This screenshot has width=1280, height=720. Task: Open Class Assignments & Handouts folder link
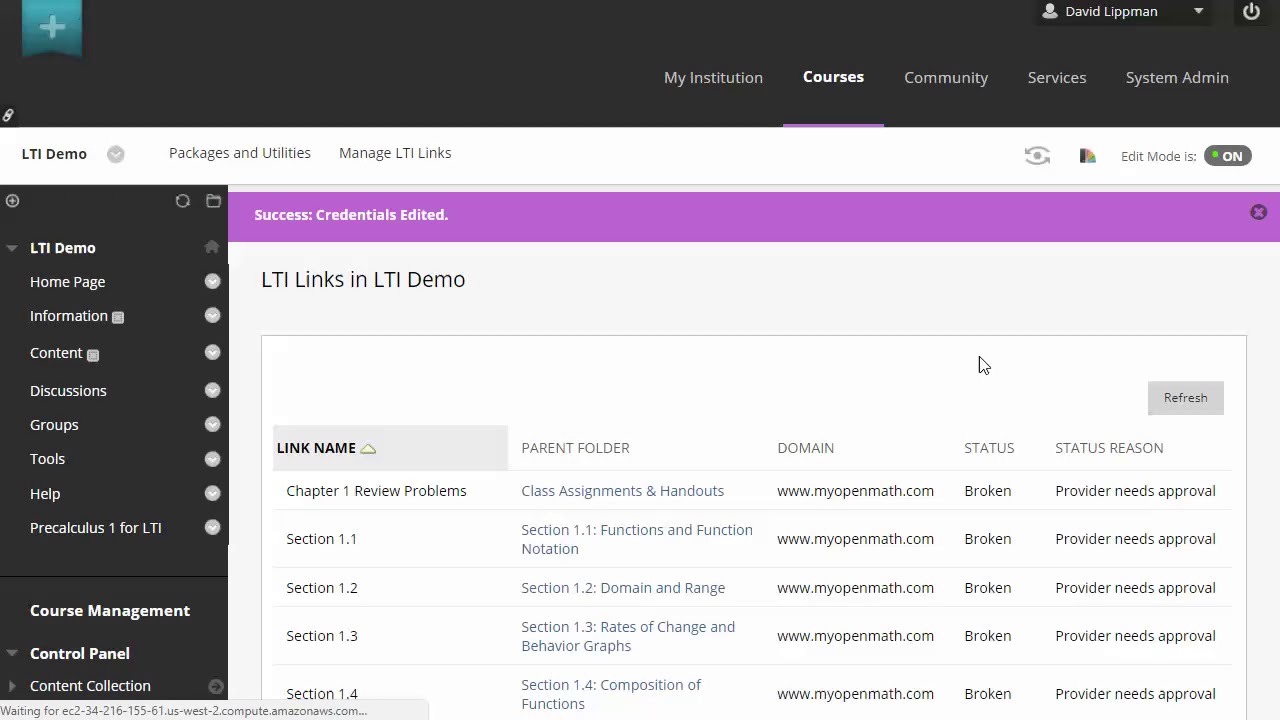[622, 491]
